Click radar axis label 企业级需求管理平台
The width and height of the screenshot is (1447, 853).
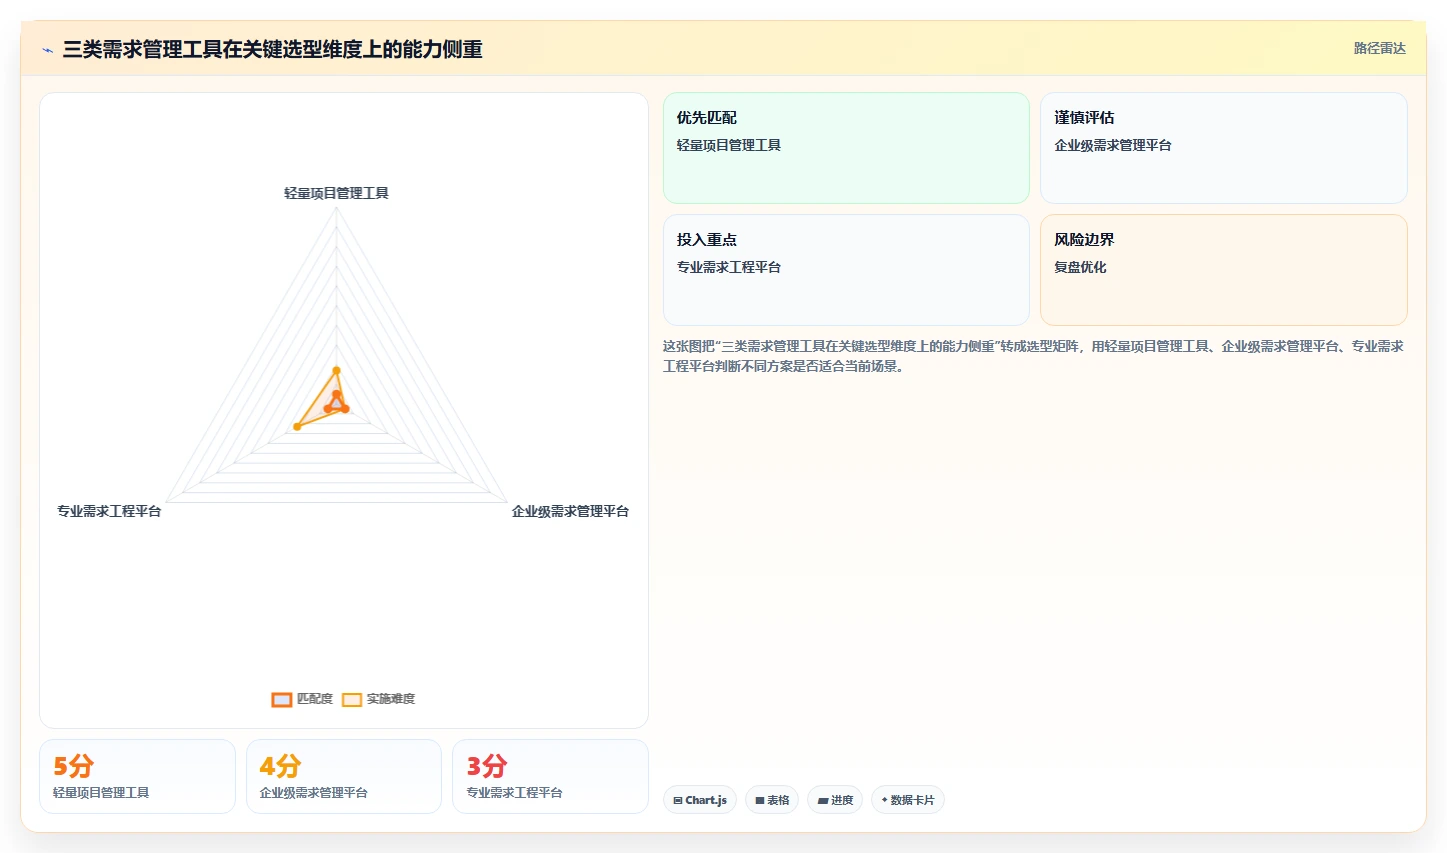570,511
